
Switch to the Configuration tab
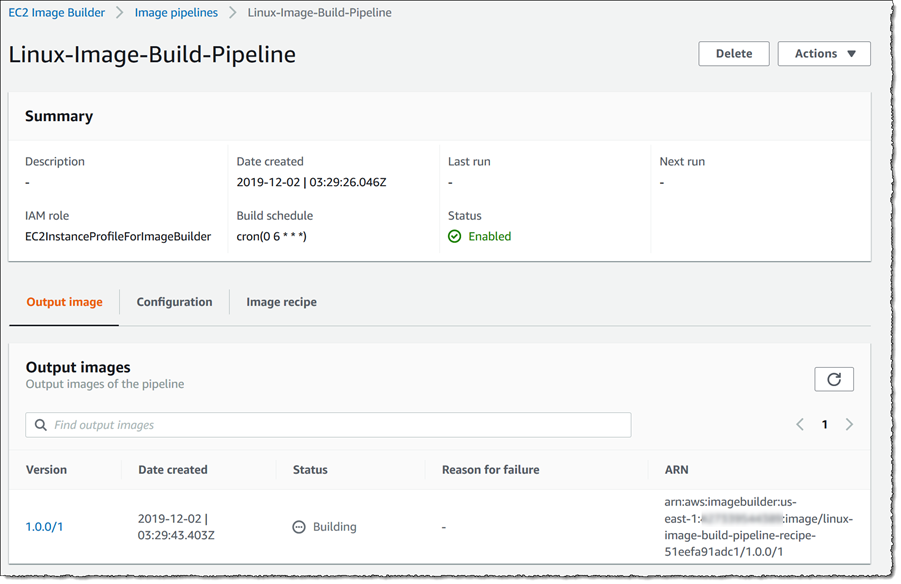pyautogui.click(x=174, y=302)
